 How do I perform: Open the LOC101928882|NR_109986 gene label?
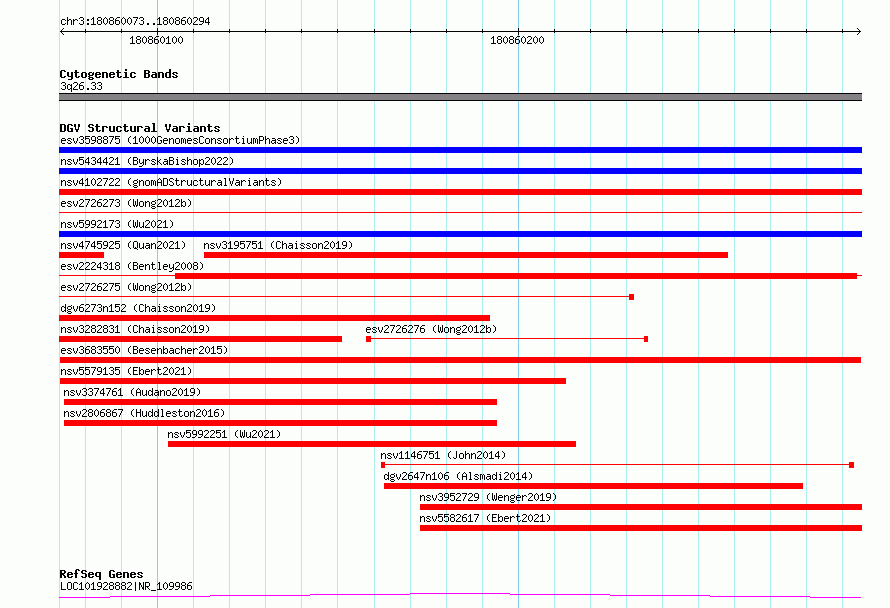coord(126,586)
